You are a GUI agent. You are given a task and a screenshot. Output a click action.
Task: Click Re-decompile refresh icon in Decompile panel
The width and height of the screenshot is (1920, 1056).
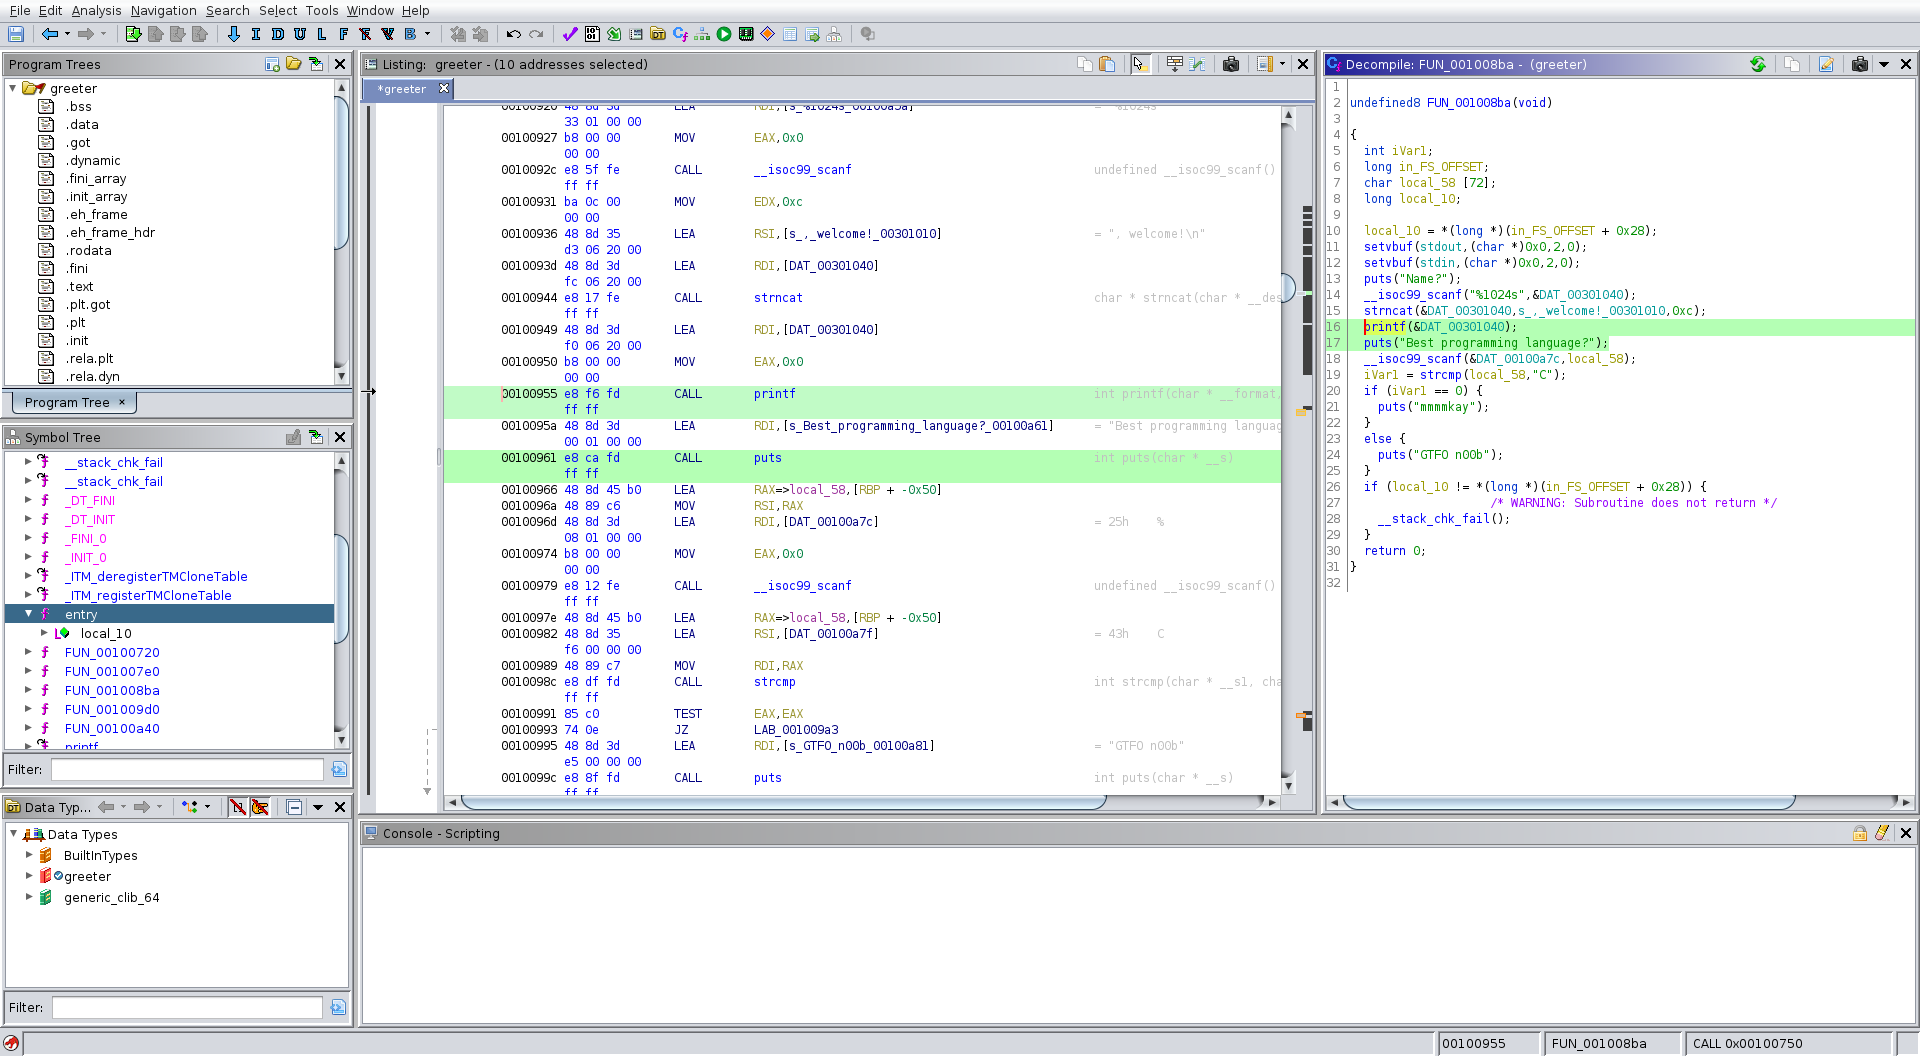[x=1758, y=64]
